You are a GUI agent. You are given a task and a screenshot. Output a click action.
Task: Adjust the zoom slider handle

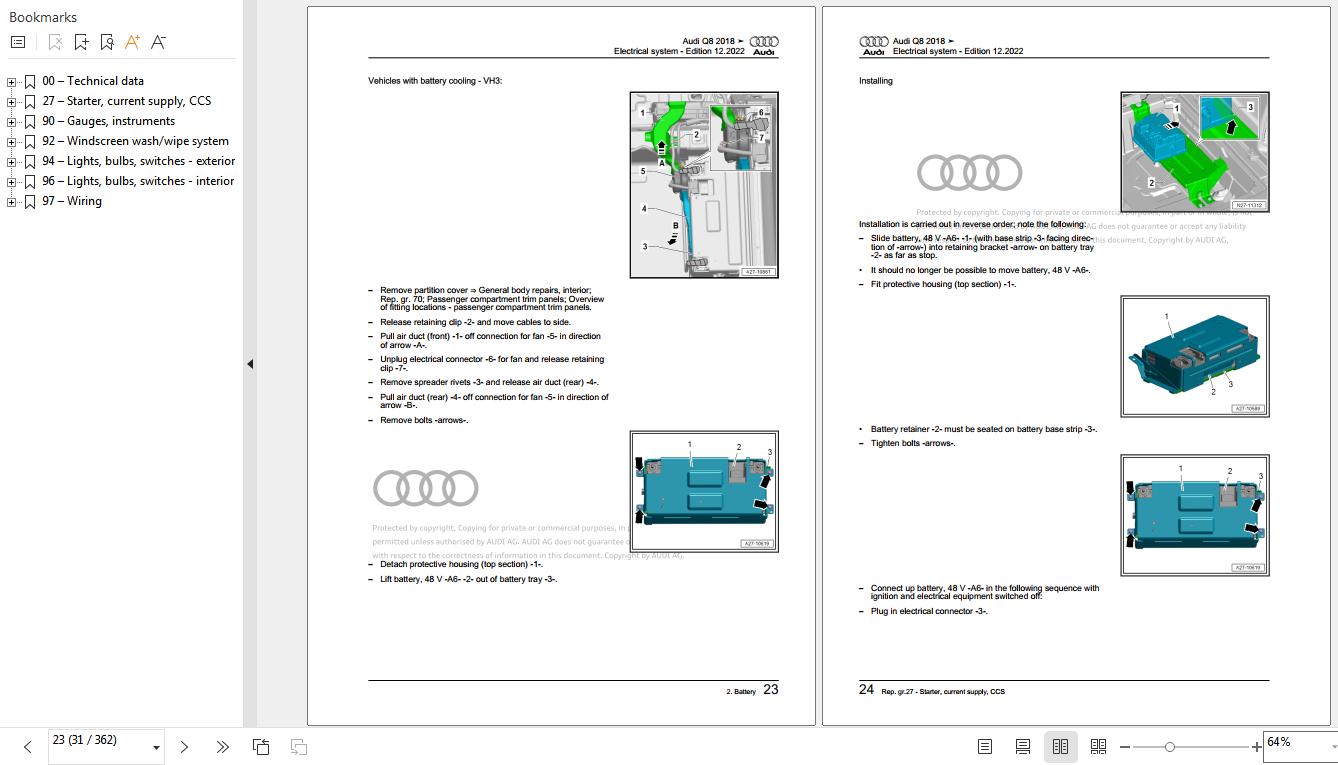(x=1170, y=747)
